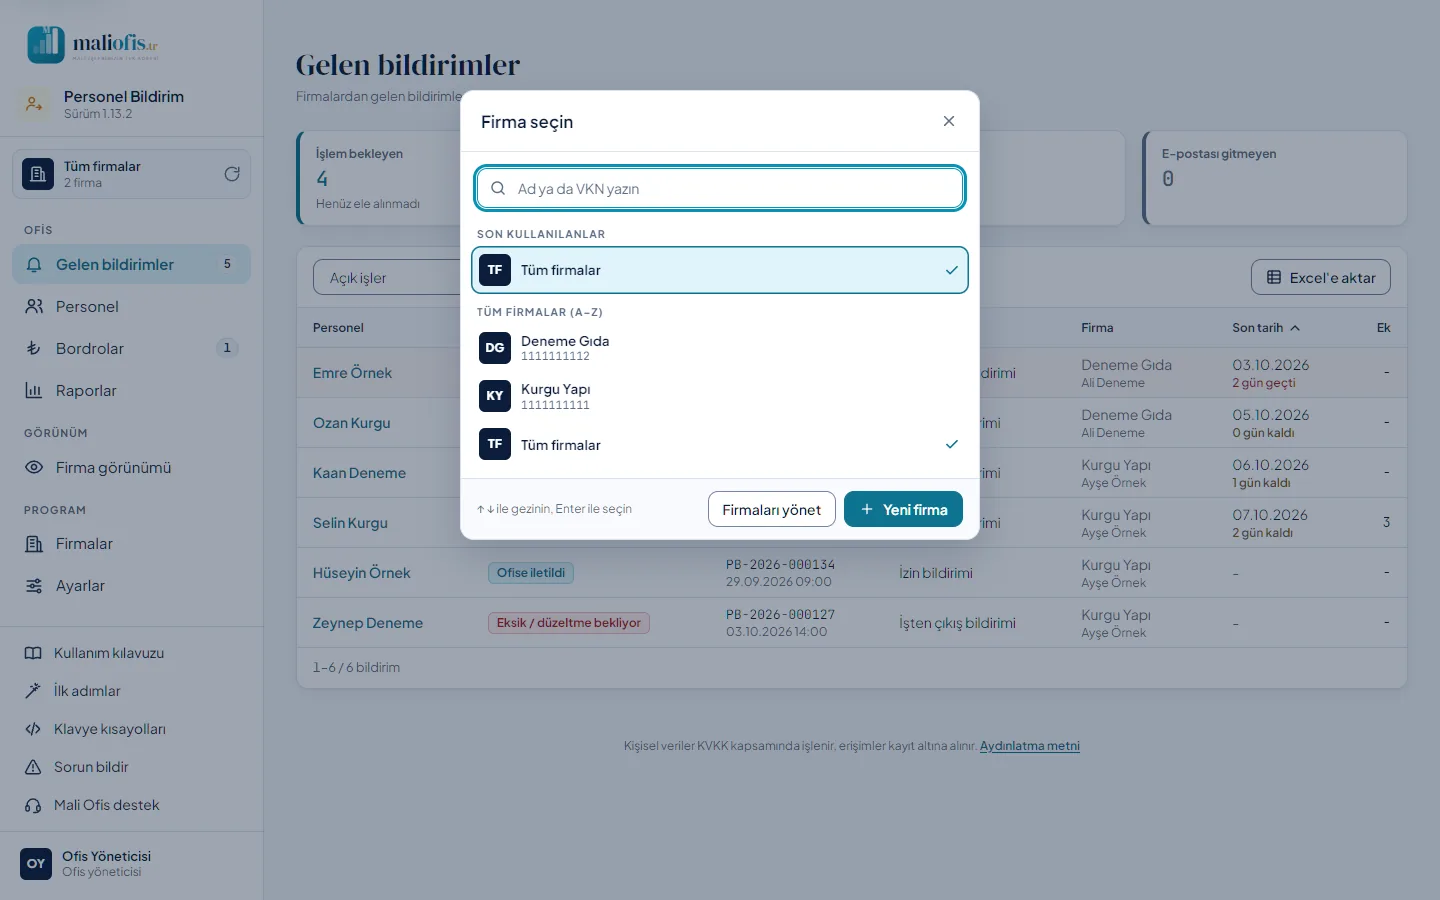Click the refresh icon next to Tüm firmalar
Image resolution: width=1440 pixels, height=900 pixels.
pos(232,174)
